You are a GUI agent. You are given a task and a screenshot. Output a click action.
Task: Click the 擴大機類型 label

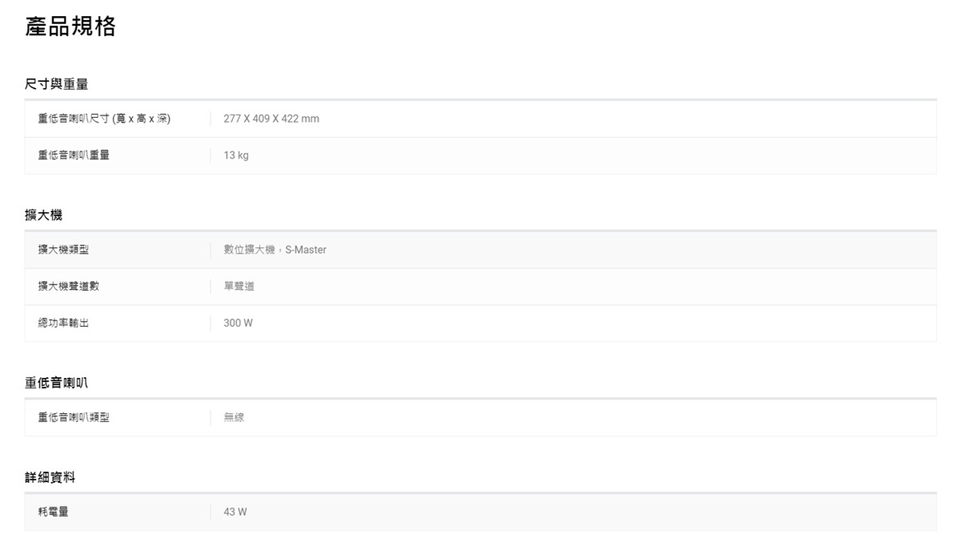[63, 250]
